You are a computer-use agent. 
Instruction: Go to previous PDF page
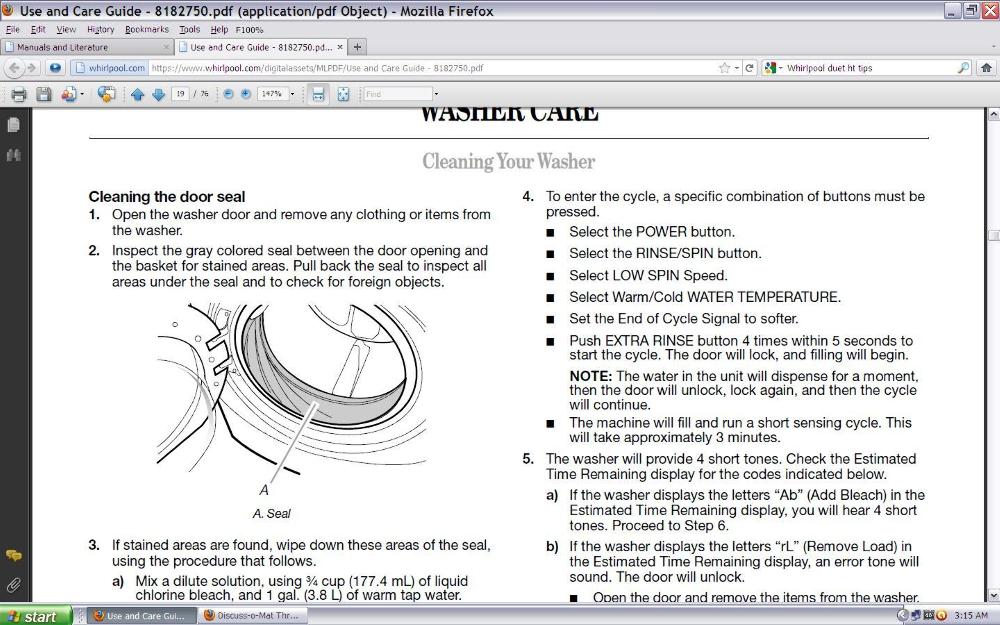(137, 94)
